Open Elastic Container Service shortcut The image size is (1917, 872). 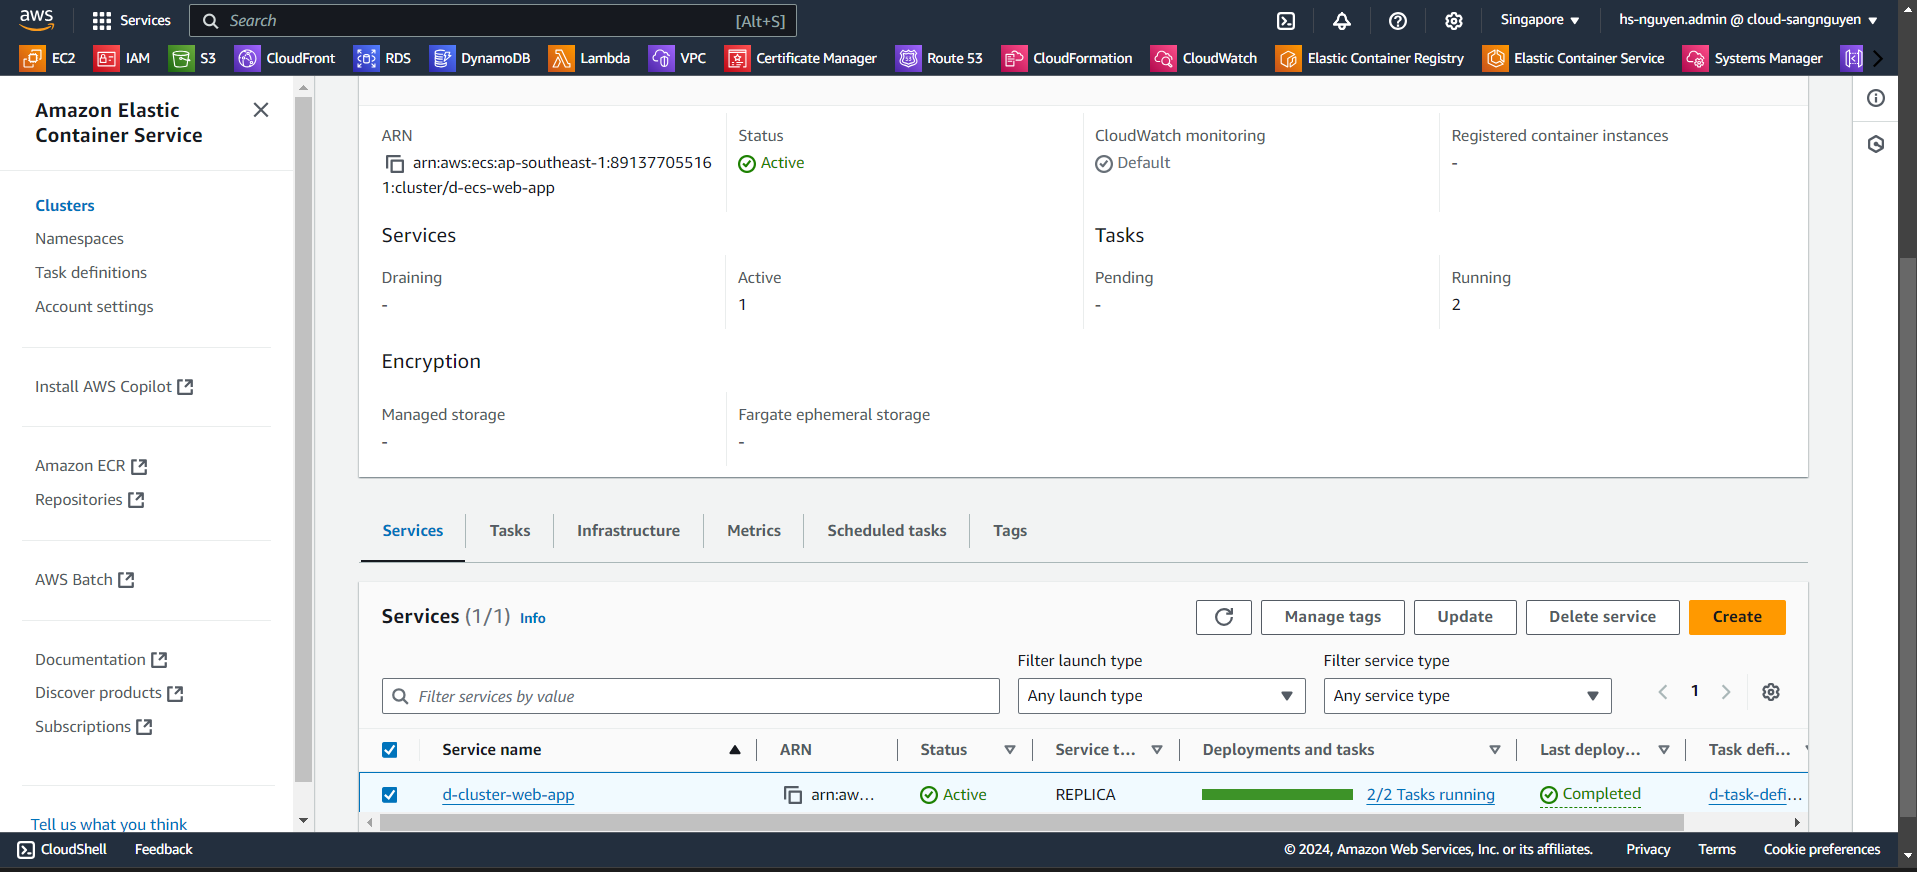click(1573, 58)
